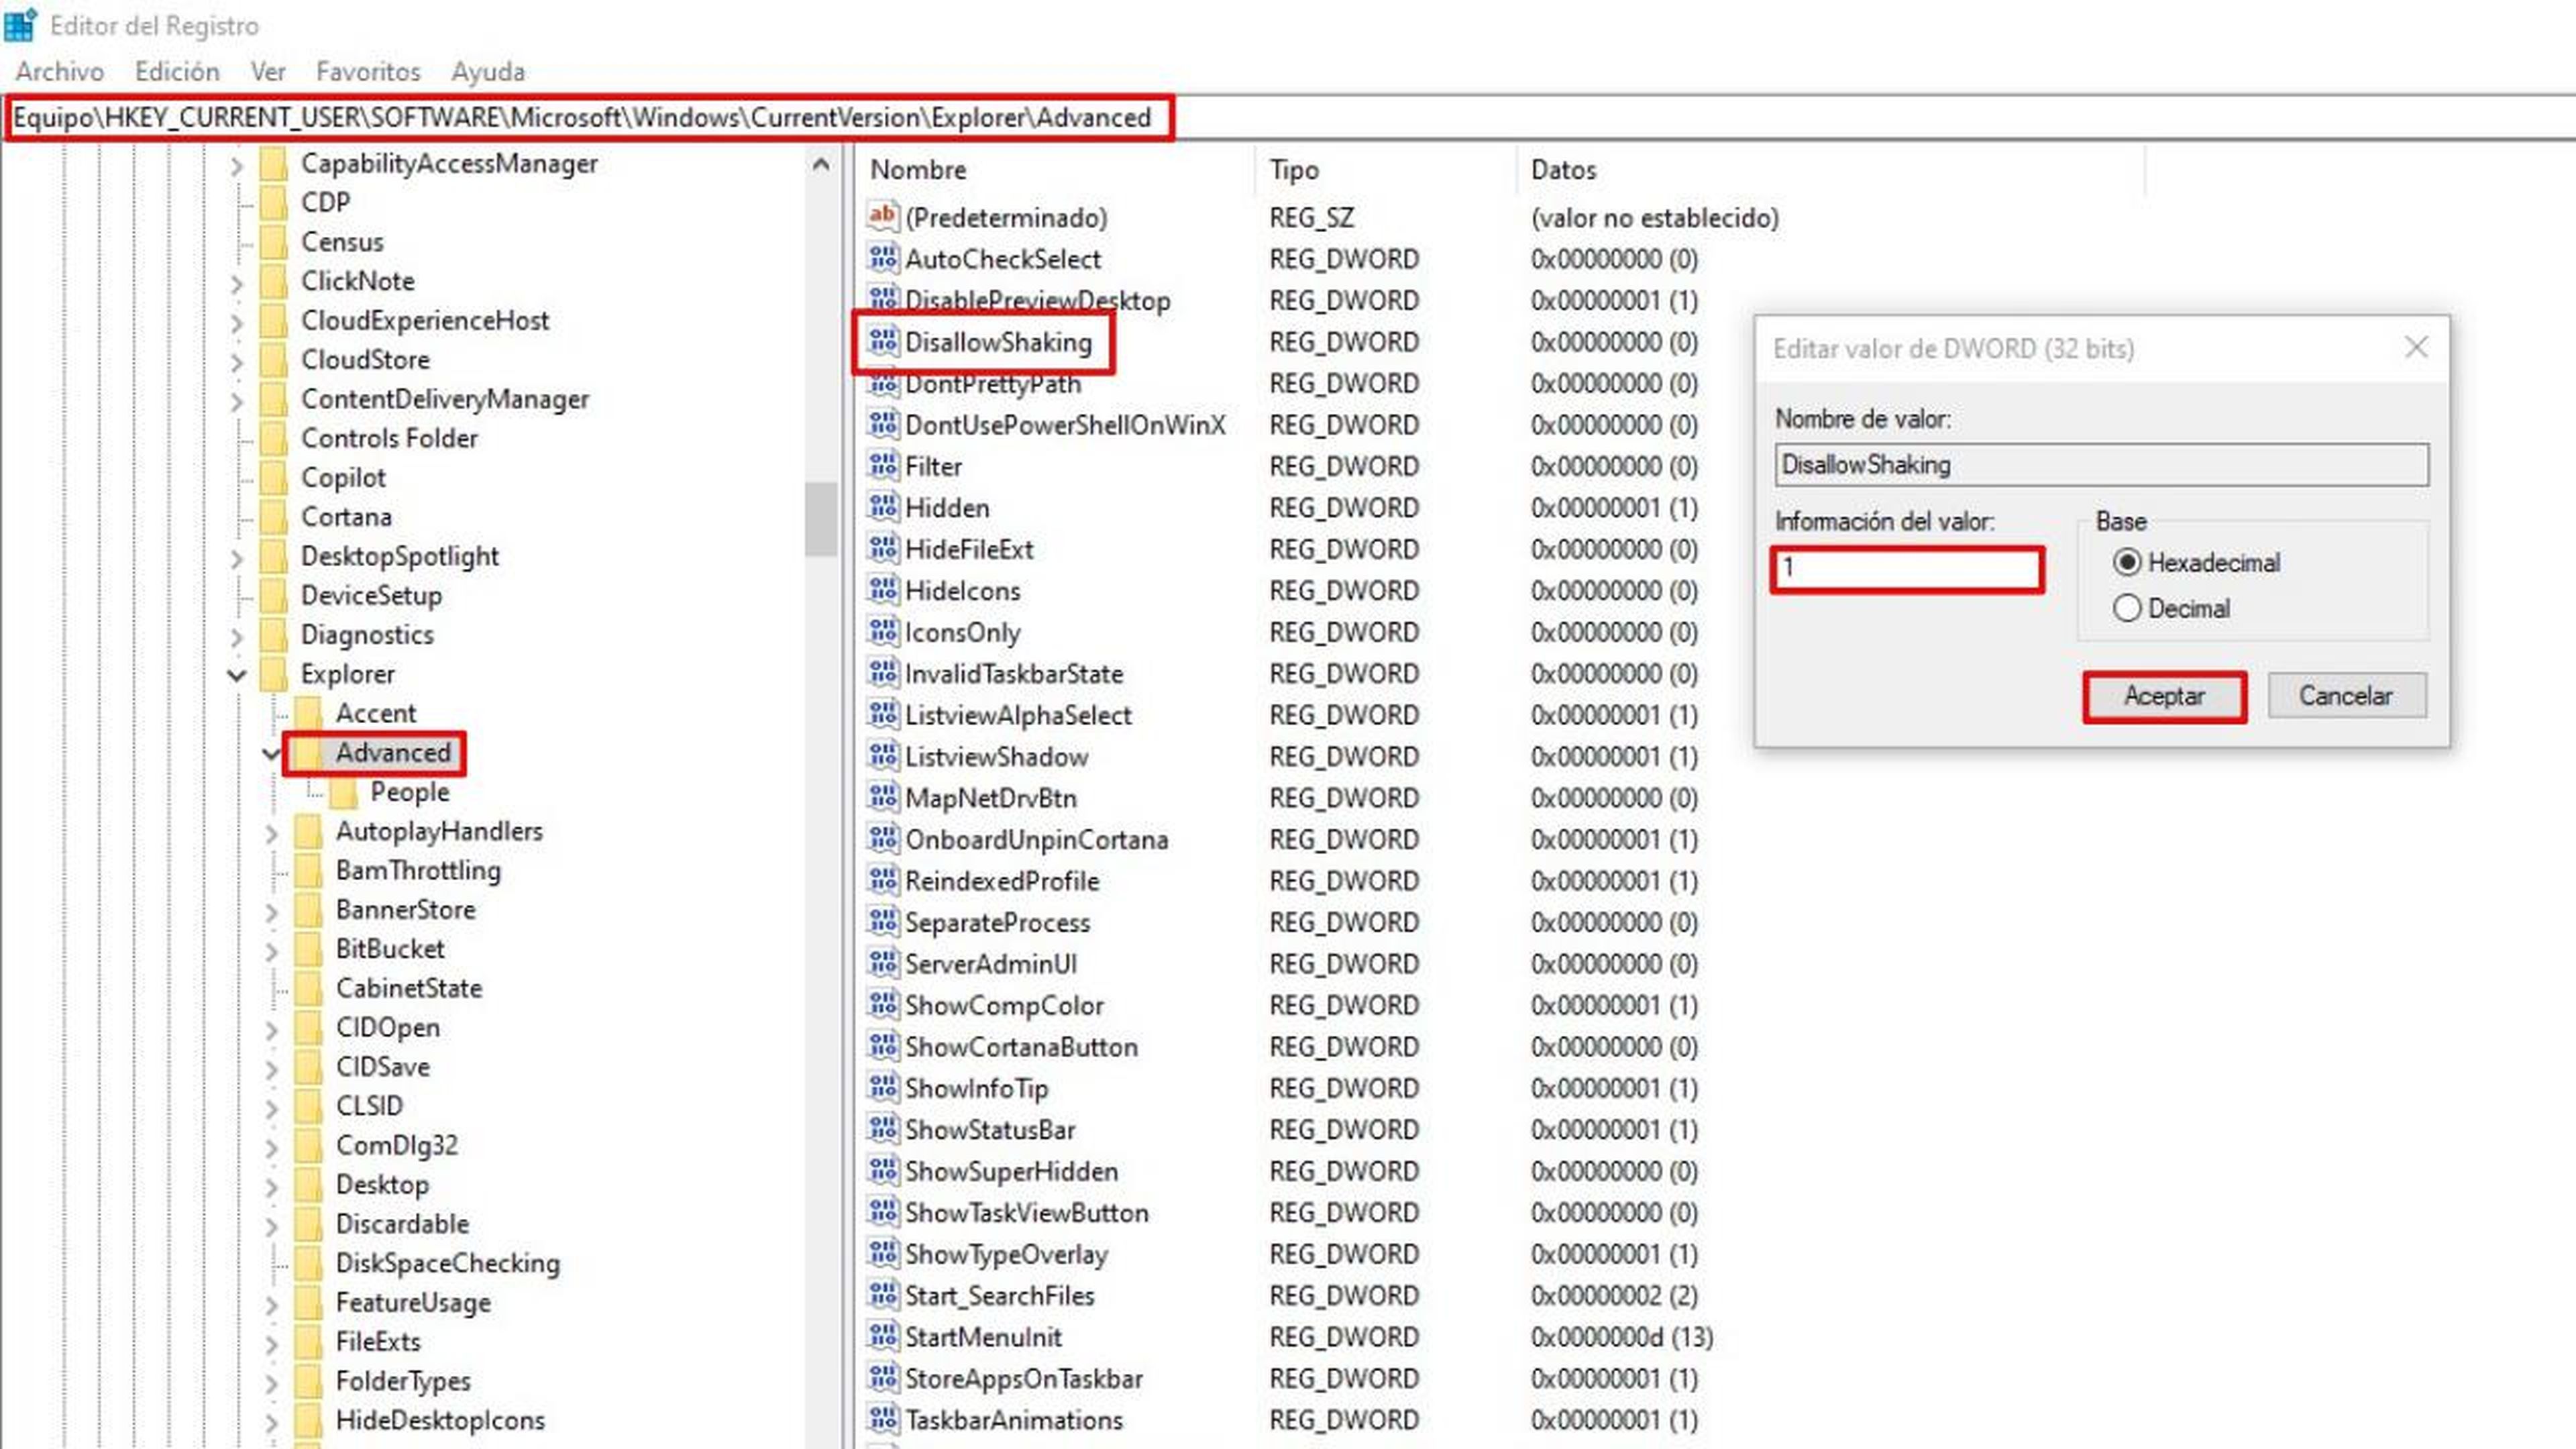
Task: Click the ShowInfoTip DWORD icon
Action: (882, 1087)
